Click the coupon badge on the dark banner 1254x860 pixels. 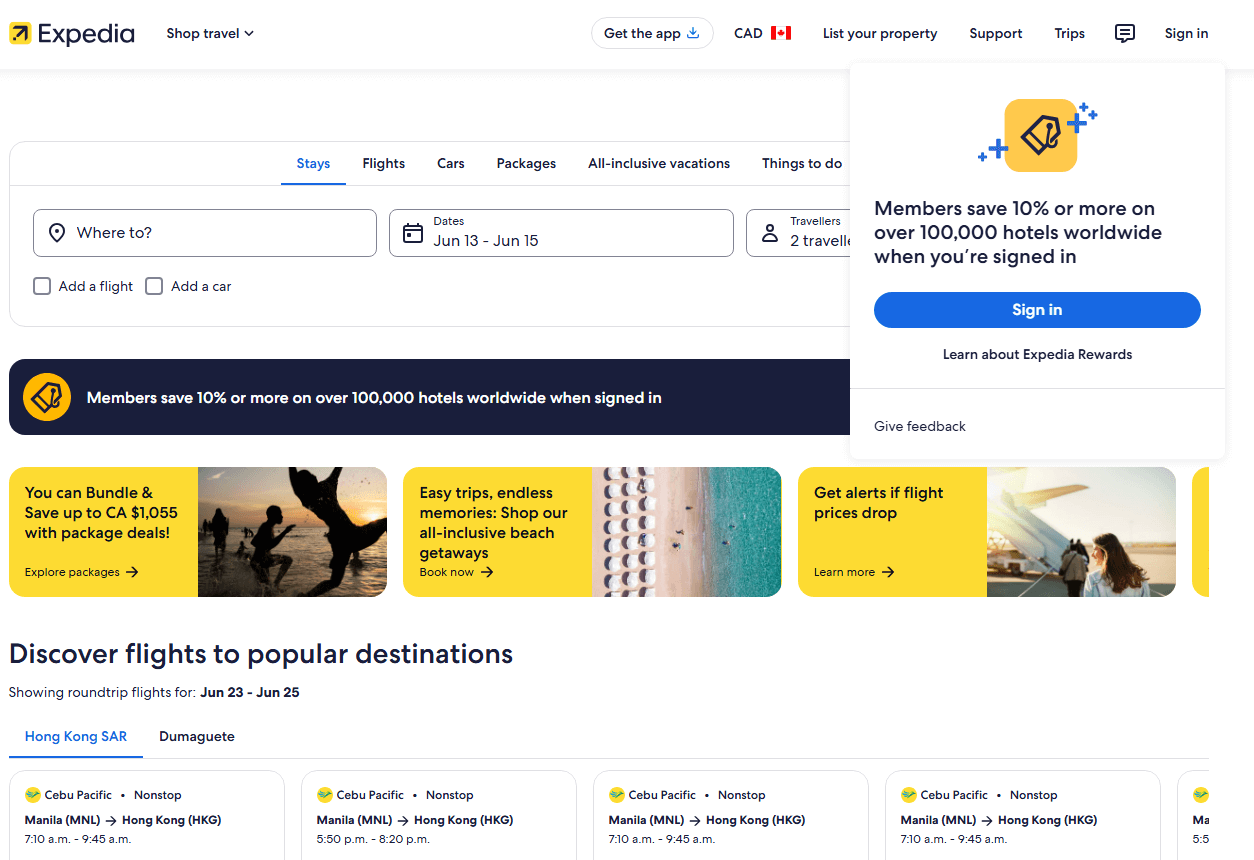tap(47, 396)
